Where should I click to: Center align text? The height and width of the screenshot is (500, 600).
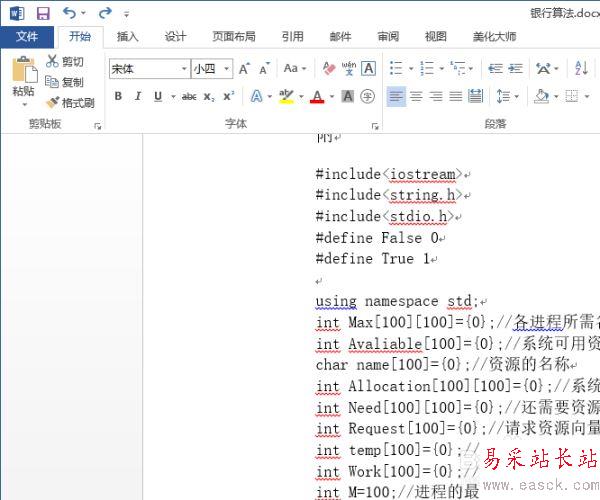(416, 96)
